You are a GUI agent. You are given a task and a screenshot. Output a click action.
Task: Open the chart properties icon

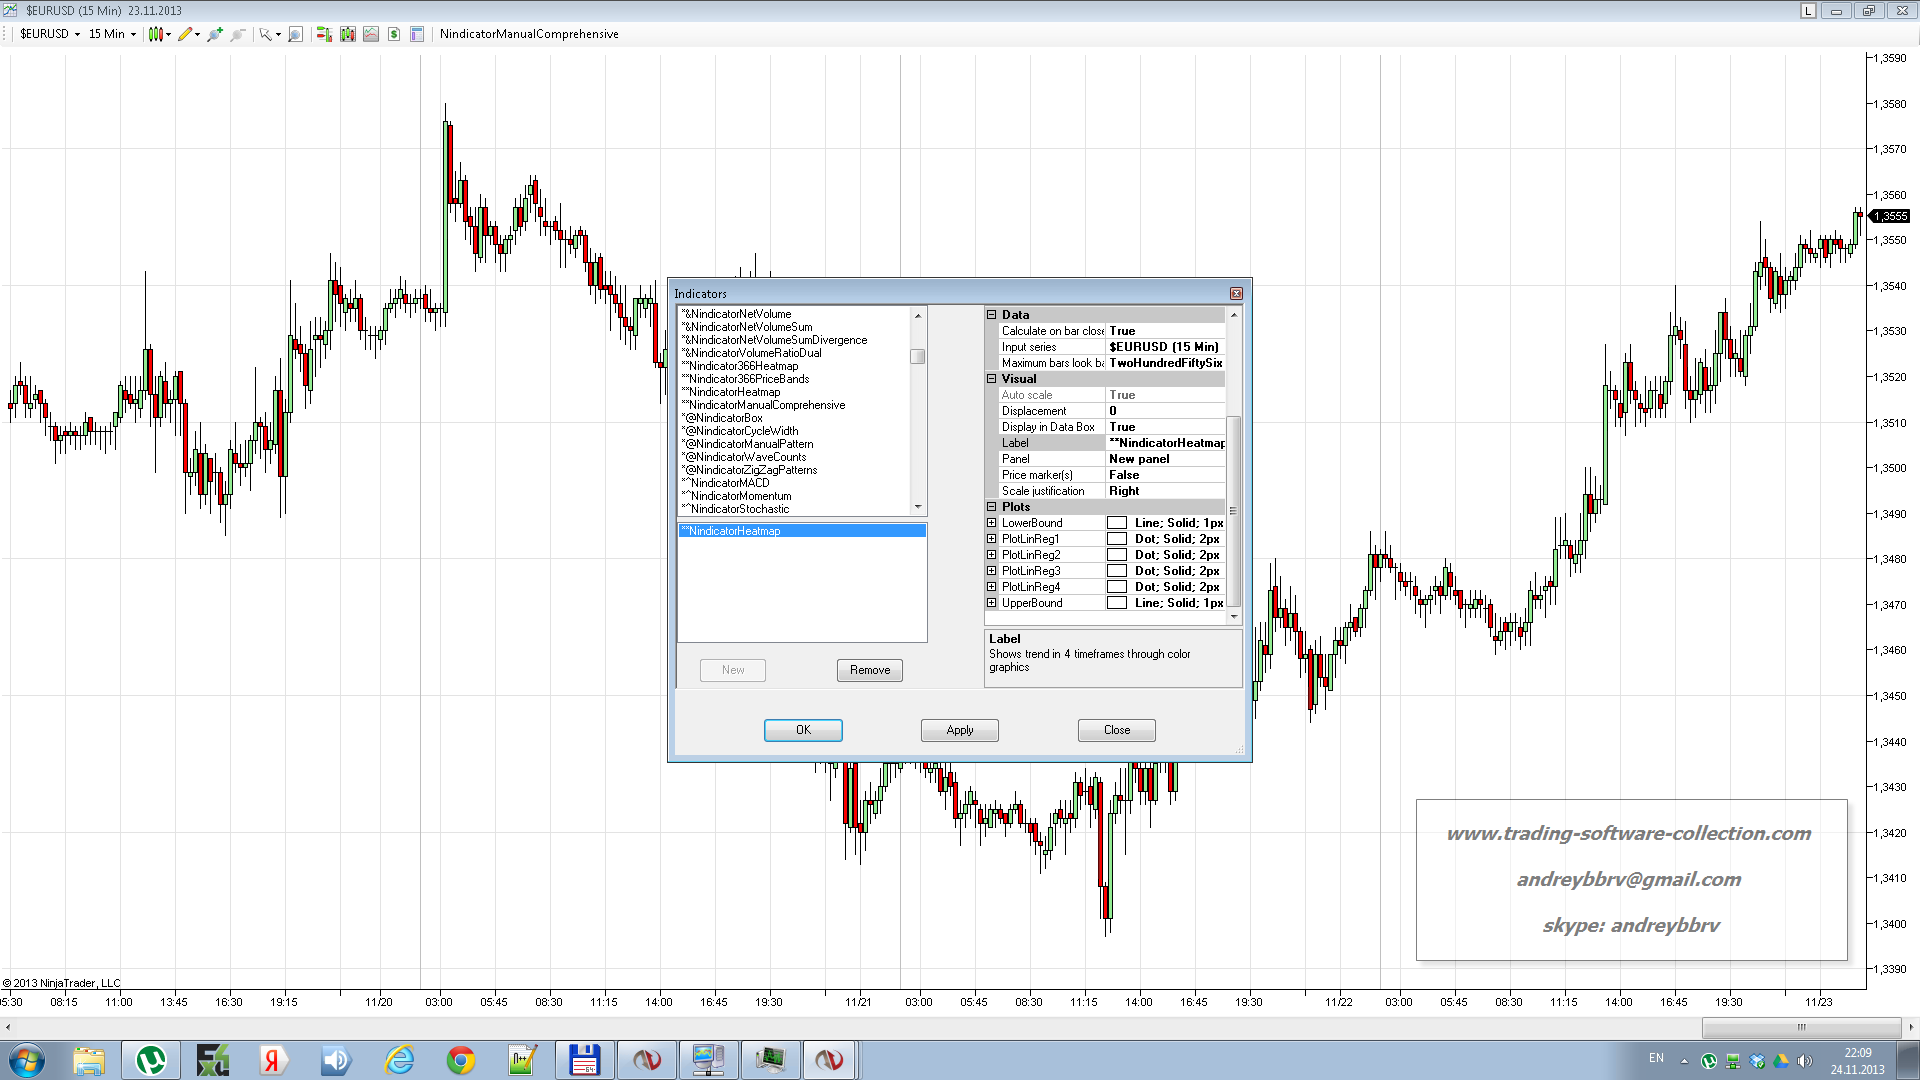pyautogui.click(x=417, y=34)
